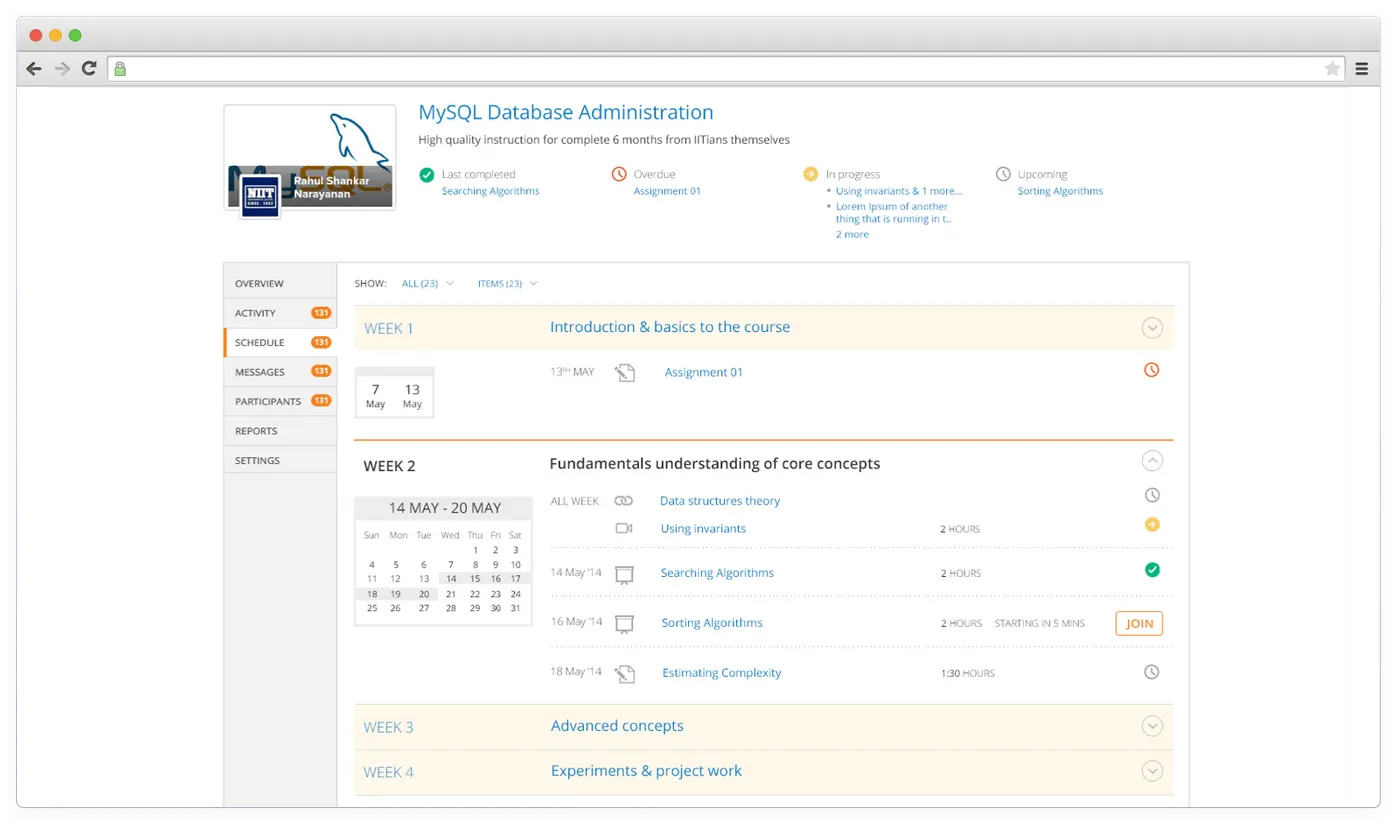
Task: Click the yellow in-progress arrow on Using invariants row
Action: coord(1152,524)
